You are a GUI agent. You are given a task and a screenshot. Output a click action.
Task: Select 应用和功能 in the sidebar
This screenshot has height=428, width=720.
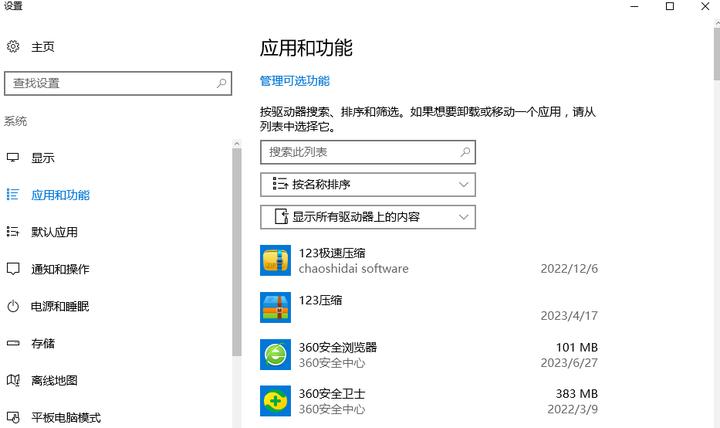pyautogui.click(x=60, y=195)
